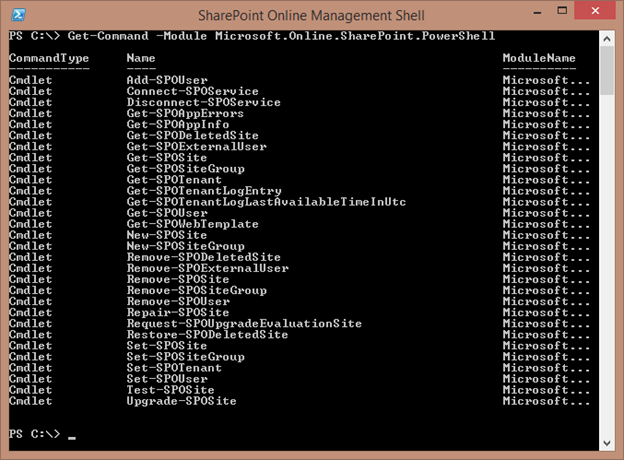Click the Get-SPOSite cmdlet name
The height and width of the screenshot is (460, 624).
point(167,158)
